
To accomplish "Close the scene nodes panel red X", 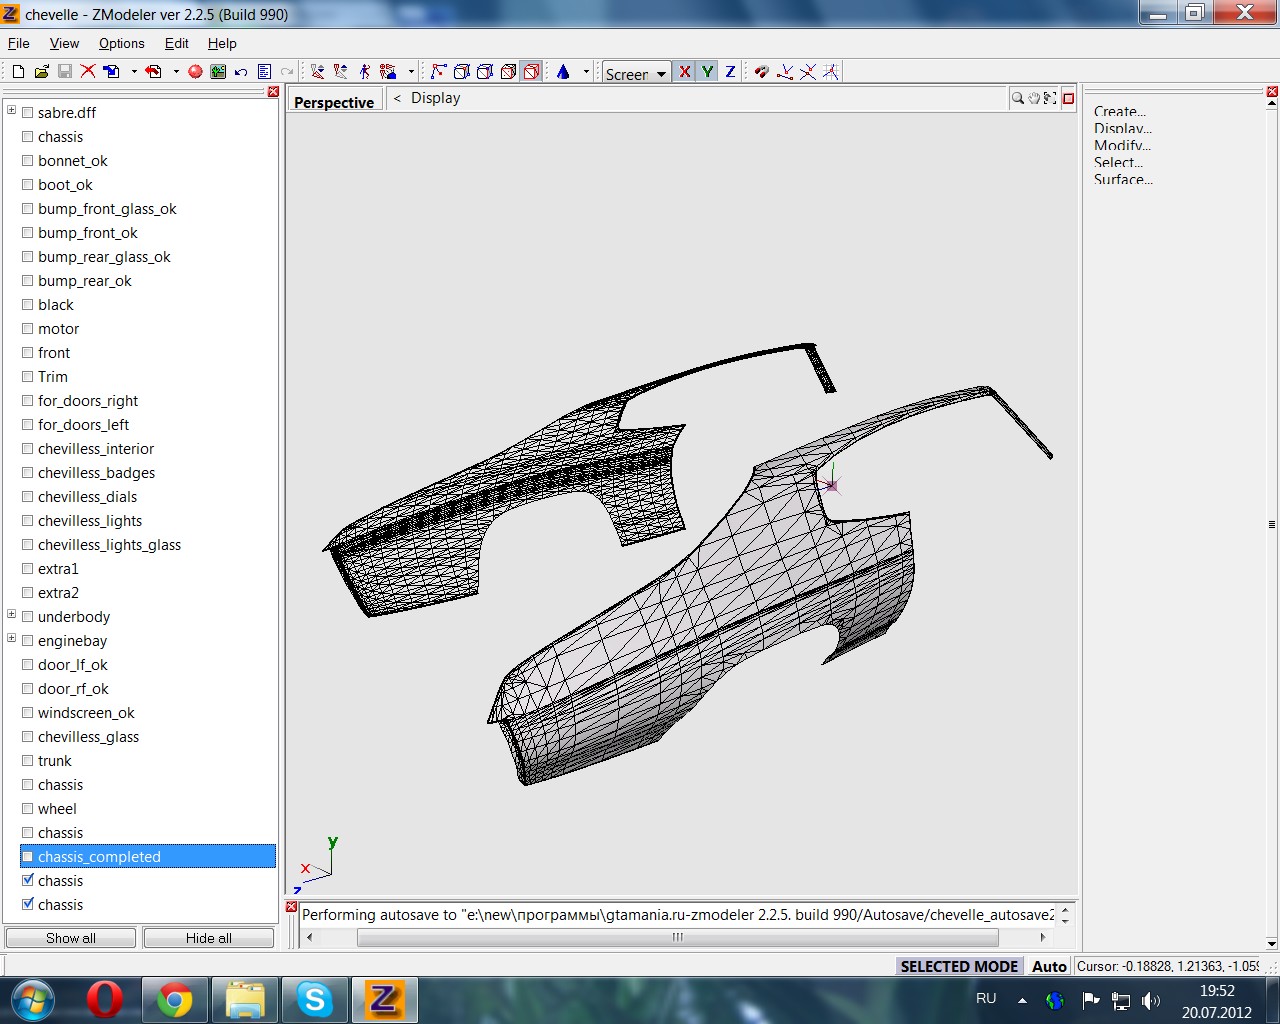I will (273, 92).
